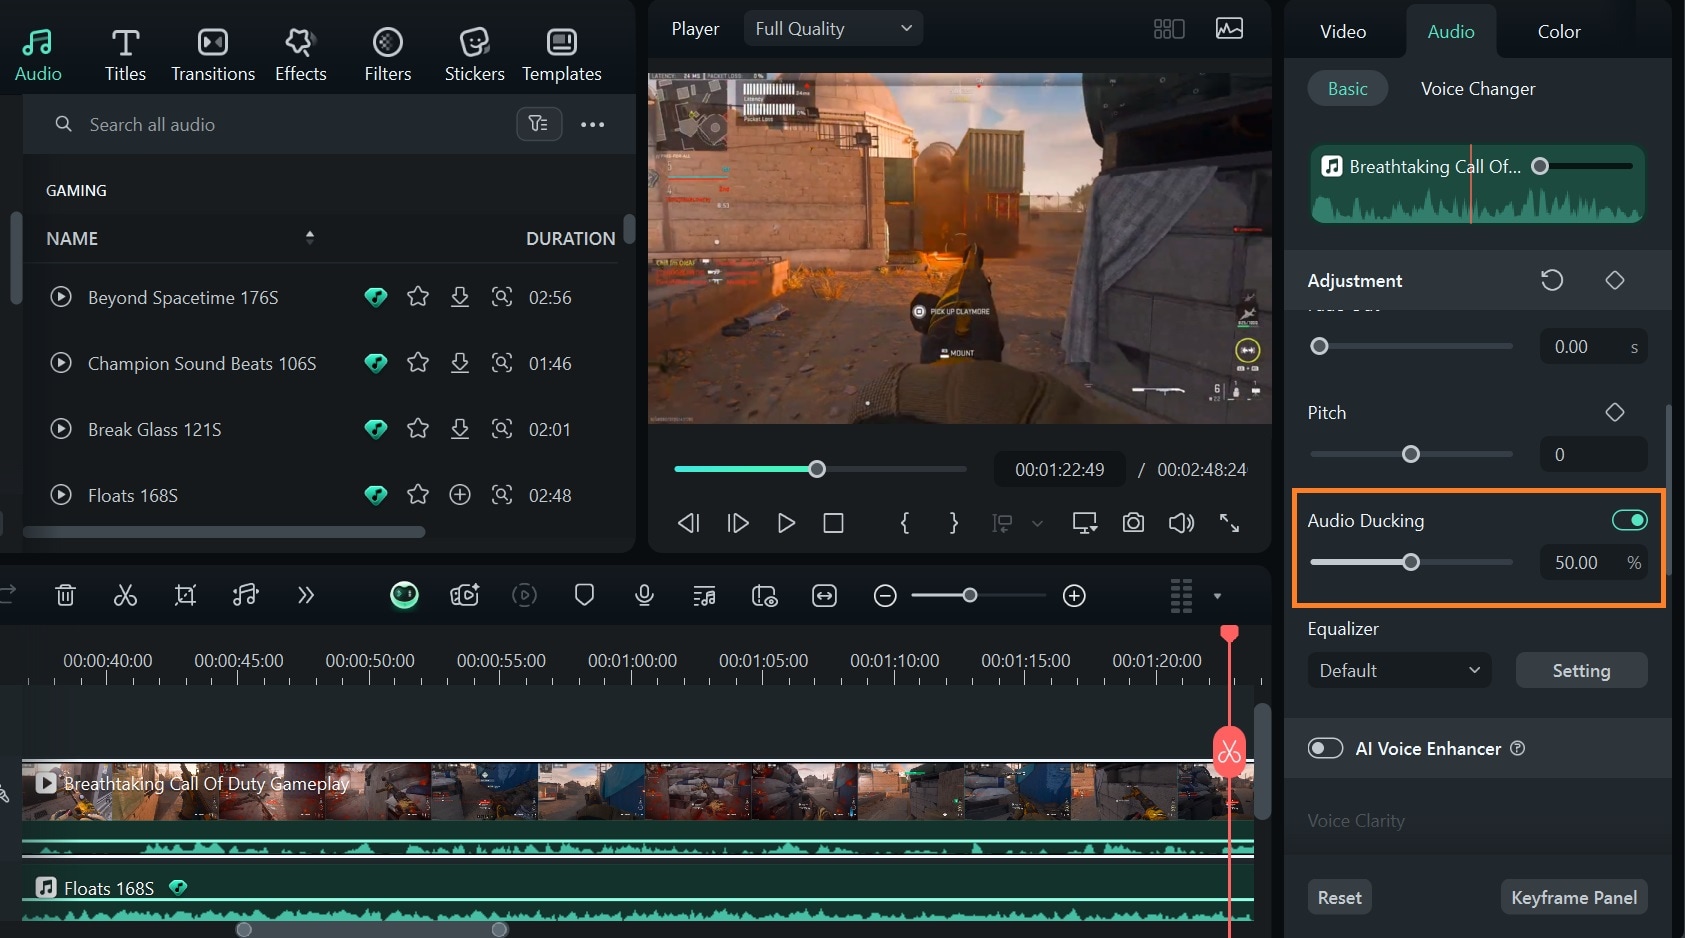Expand the Equalizer Default preset dropdown
Viewport: 1685px width, 938px height.
pos(1398,670)
